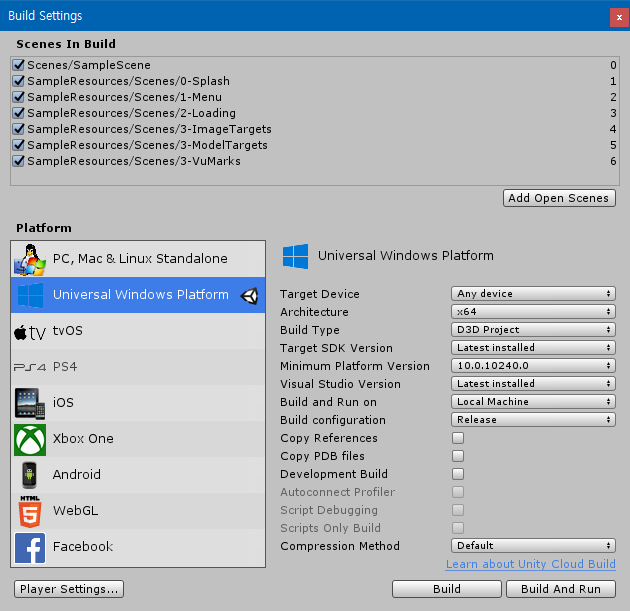Open the Compression Method dropdown

(533, 546)
